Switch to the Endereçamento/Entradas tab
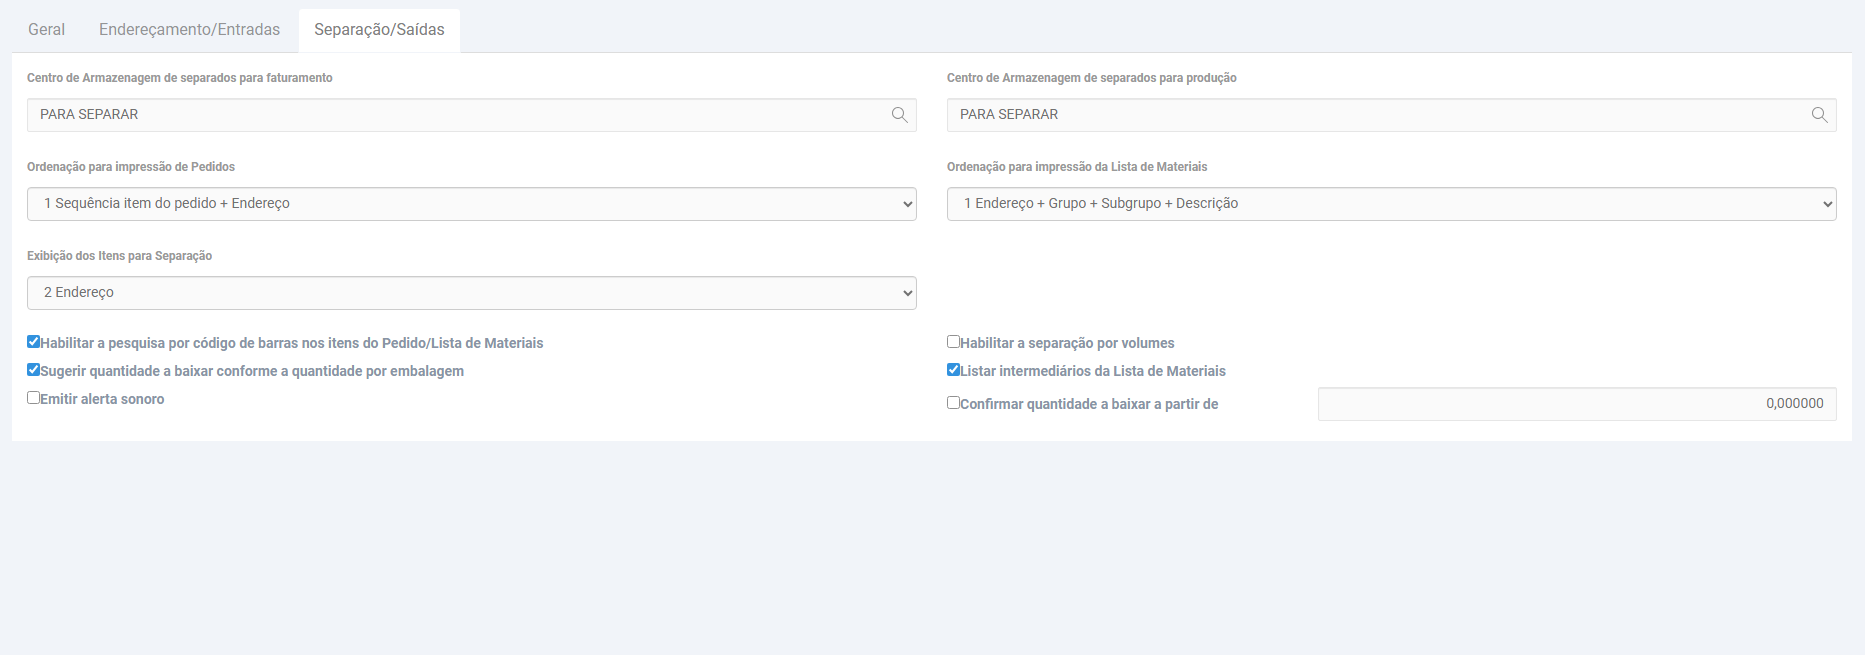The width and height of the screenshot is (1865, 655). click(x=189, y=30)
